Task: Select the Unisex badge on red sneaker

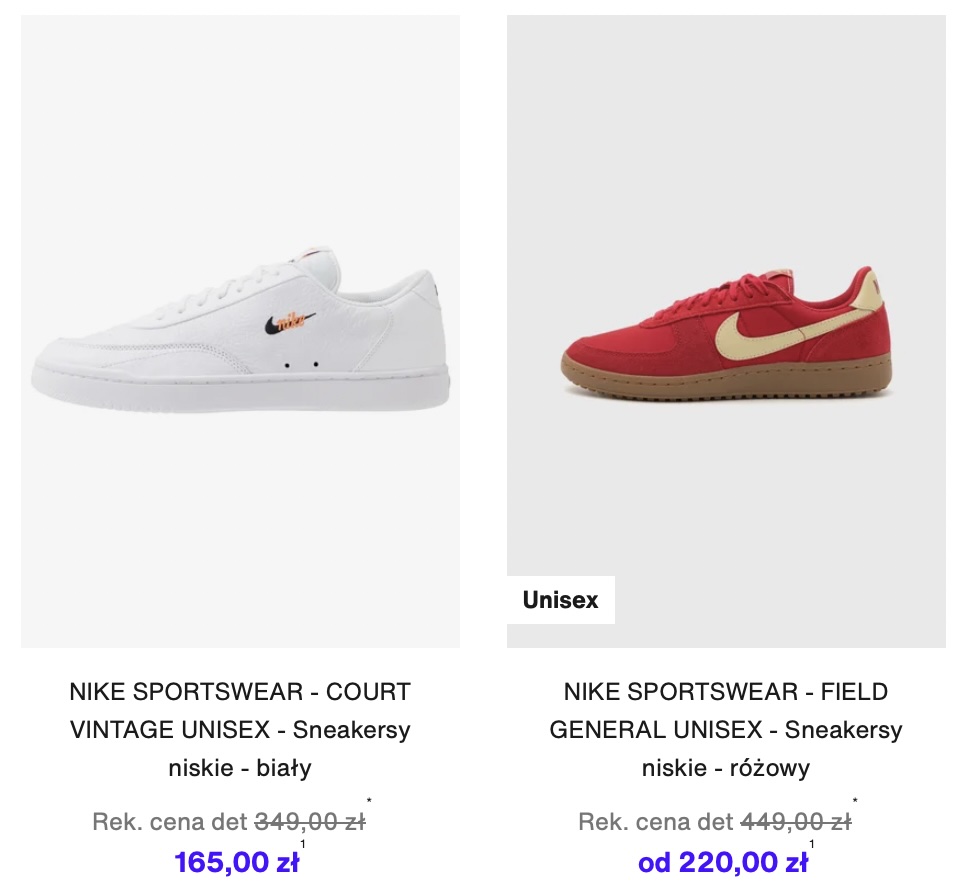Action: click(x=561, y=600)
